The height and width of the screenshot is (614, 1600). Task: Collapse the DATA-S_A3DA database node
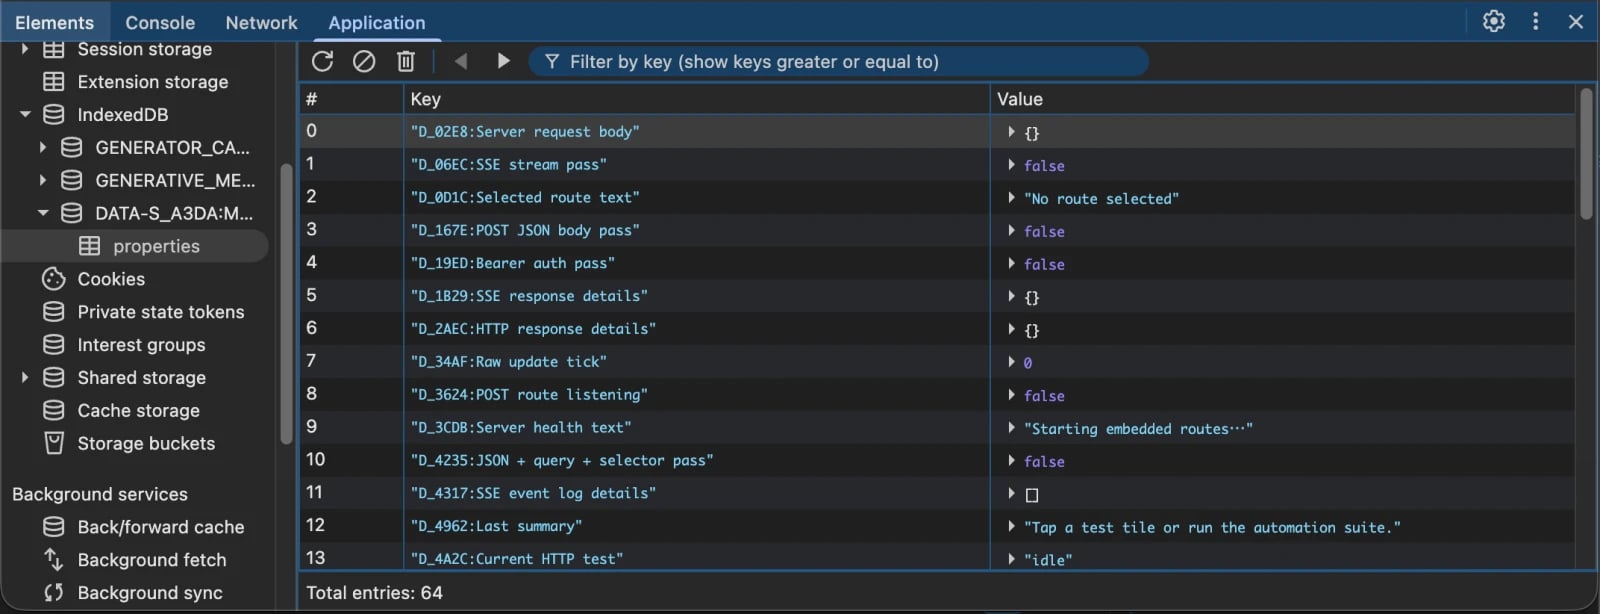(x=43, y=213)
